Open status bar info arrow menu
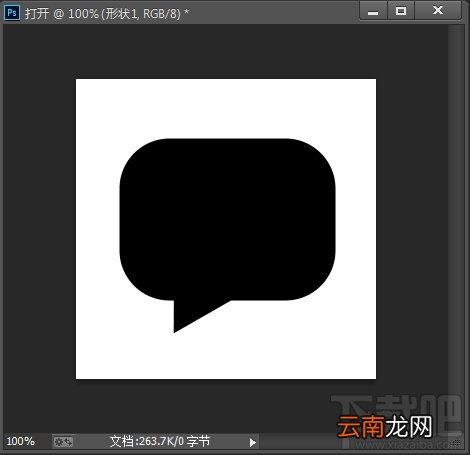Viewport: 470px width, 455px height. coord(253,442)
